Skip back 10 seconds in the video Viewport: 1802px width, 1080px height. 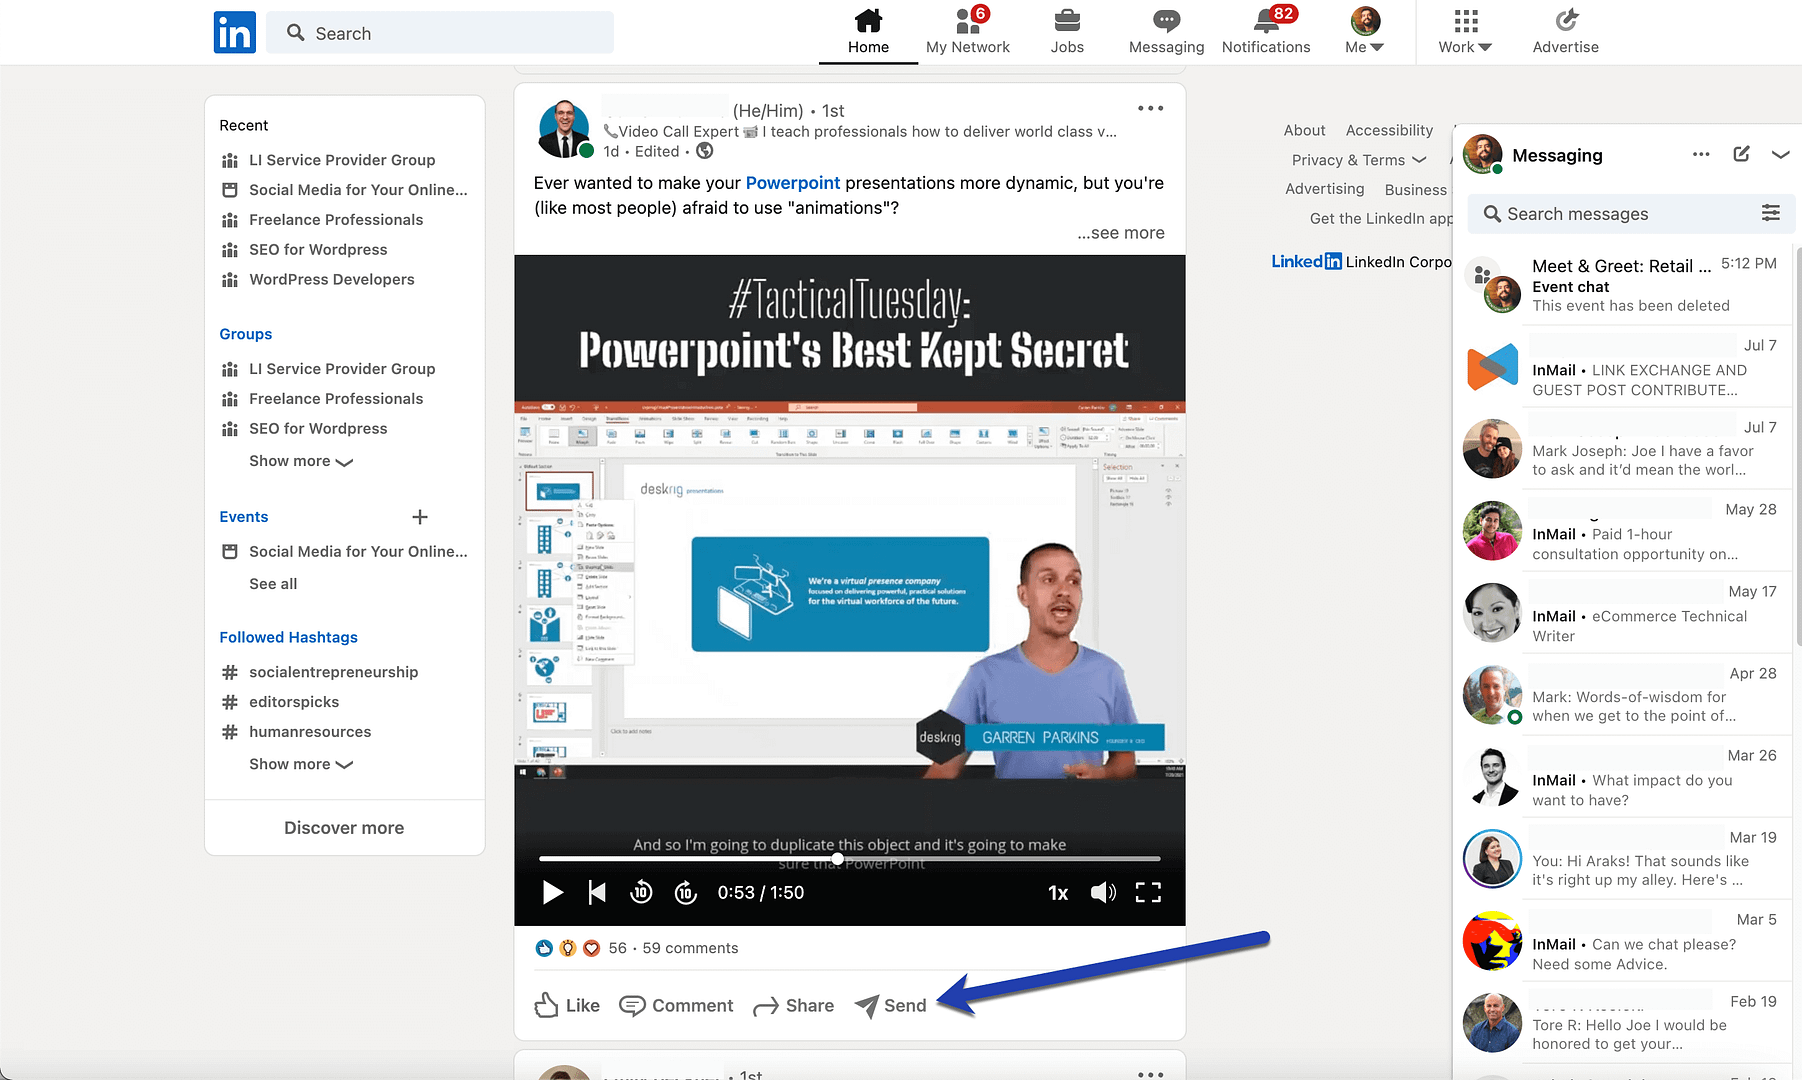click(x=641, y=892)
